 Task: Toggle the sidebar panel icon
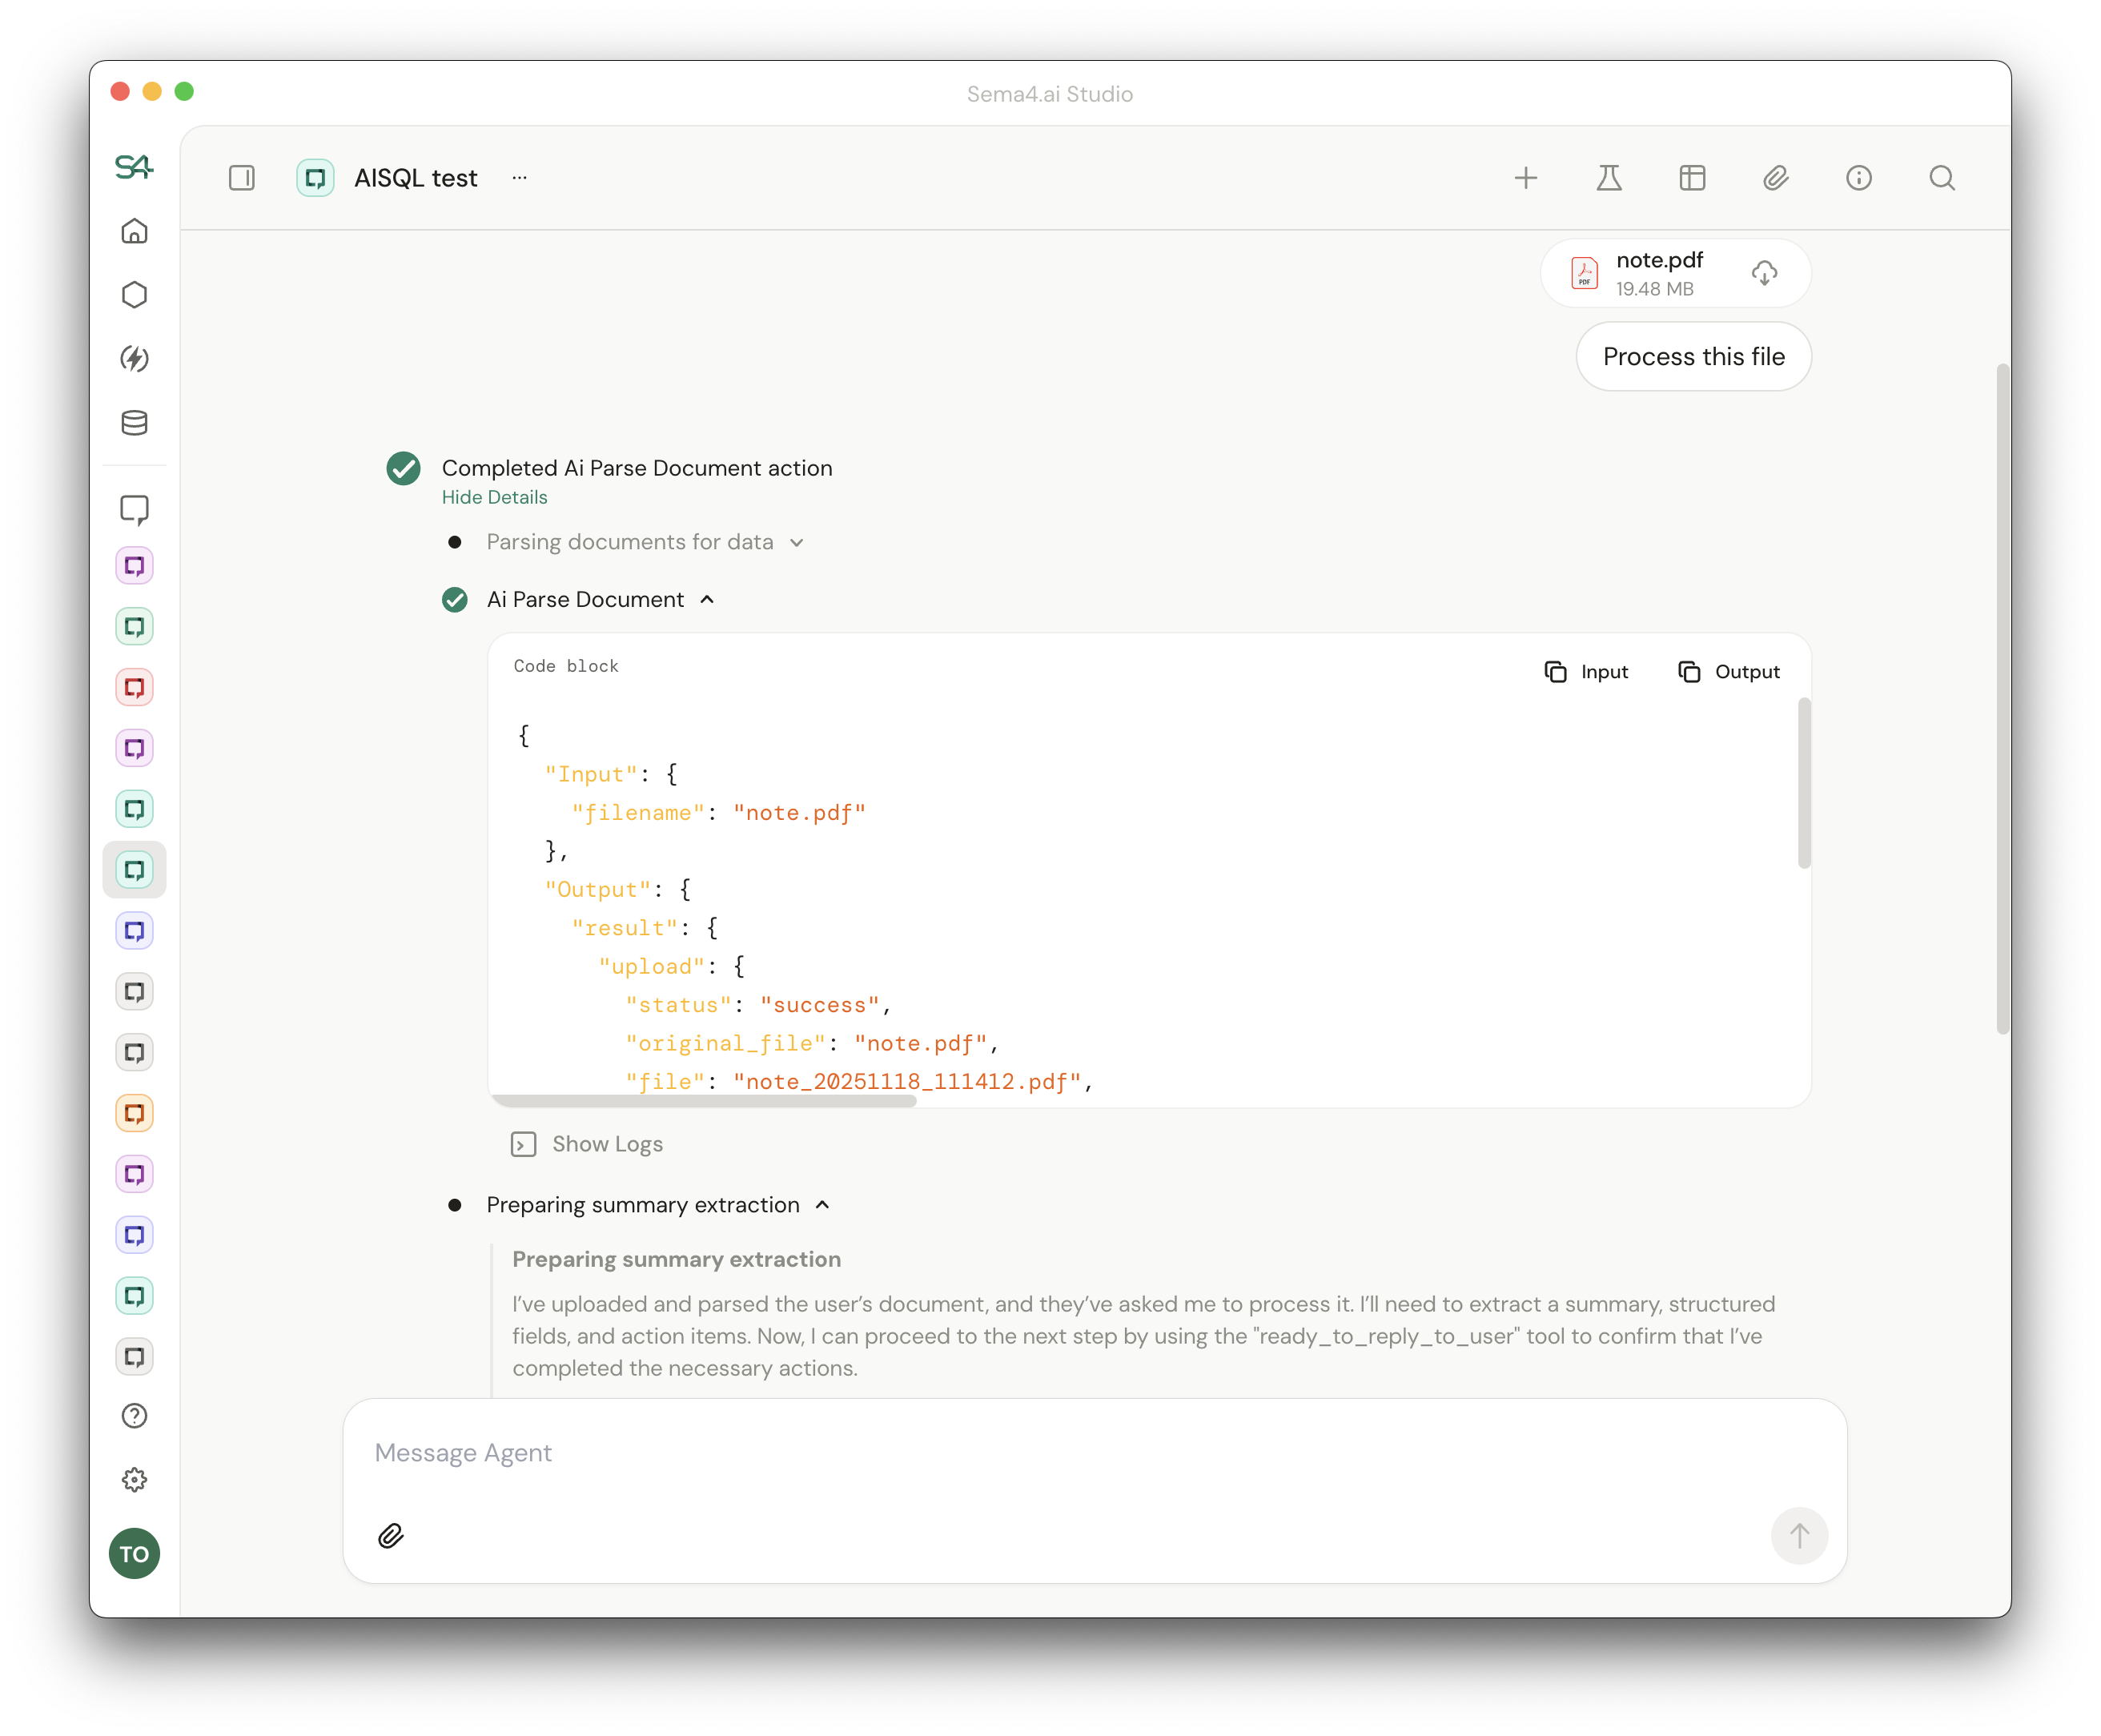pos(242,178)
